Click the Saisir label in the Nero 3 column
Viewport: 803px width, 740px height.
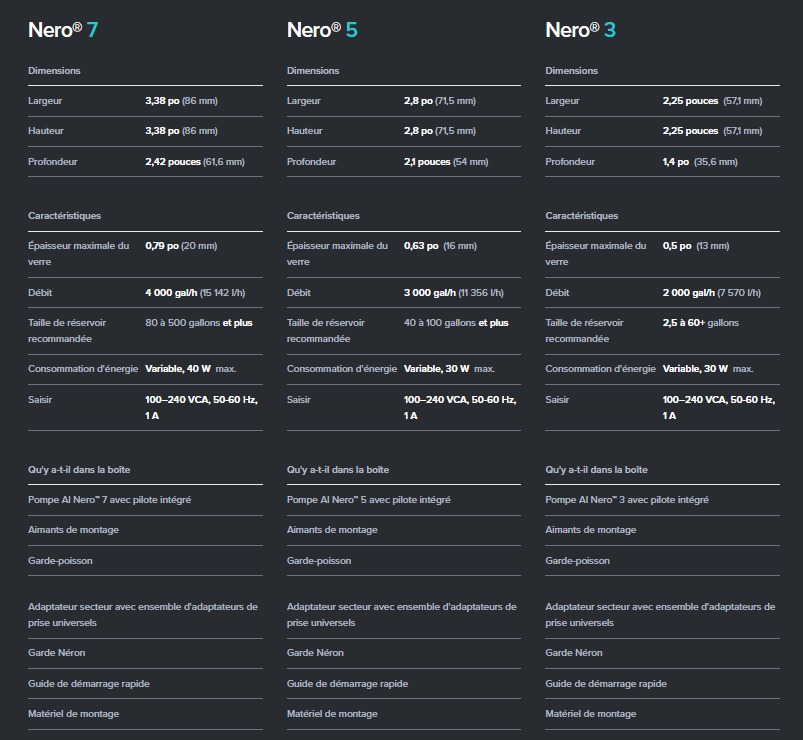coord(557,400)
